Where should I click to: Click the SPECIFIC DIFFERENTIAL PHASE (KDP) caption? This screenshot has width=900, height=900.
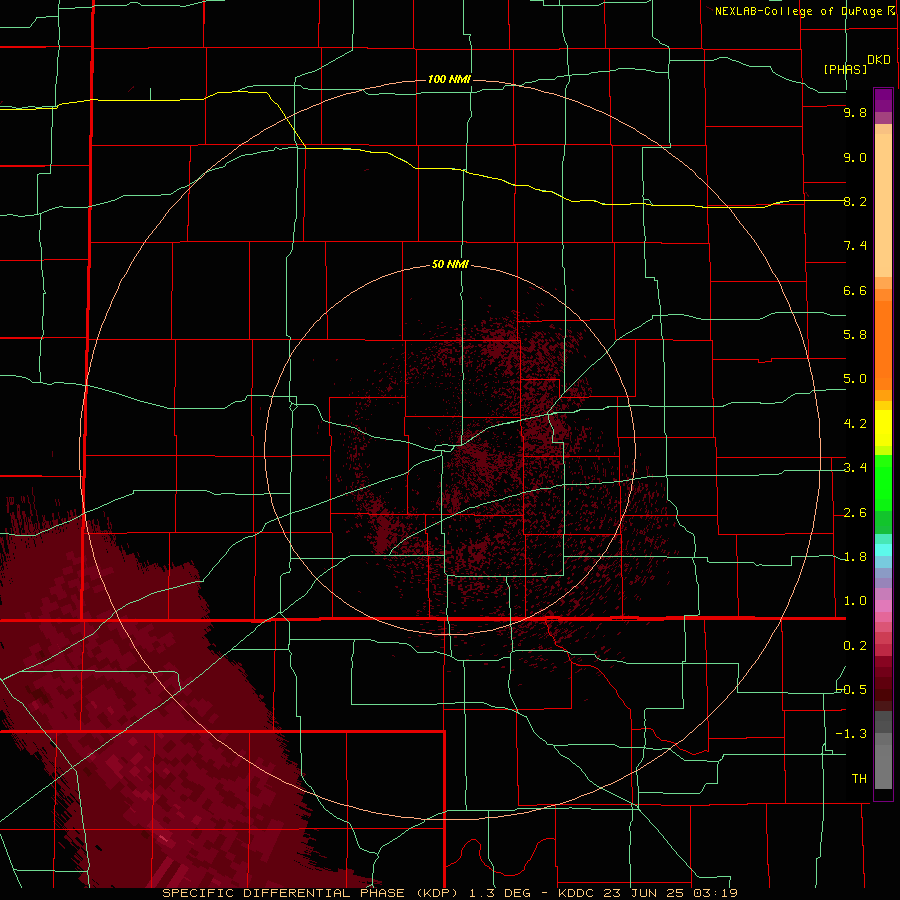(311, 893)
